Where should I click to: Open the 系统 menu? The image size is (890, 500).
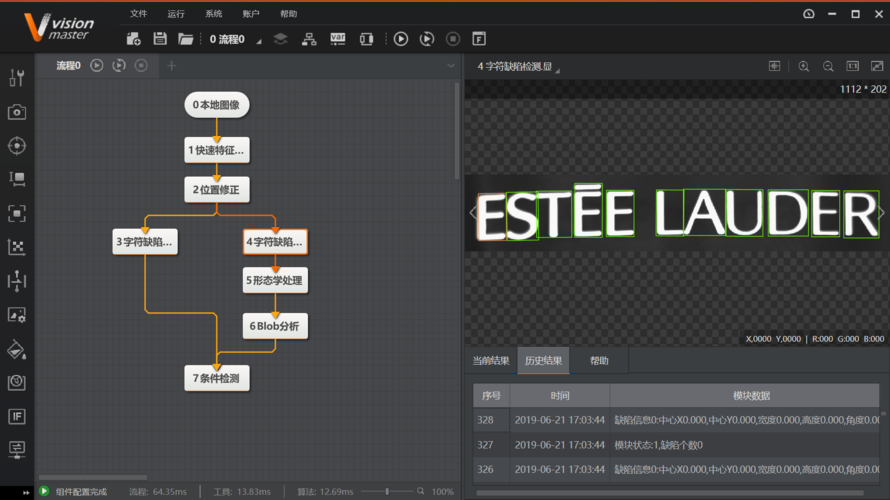(214, 14)
